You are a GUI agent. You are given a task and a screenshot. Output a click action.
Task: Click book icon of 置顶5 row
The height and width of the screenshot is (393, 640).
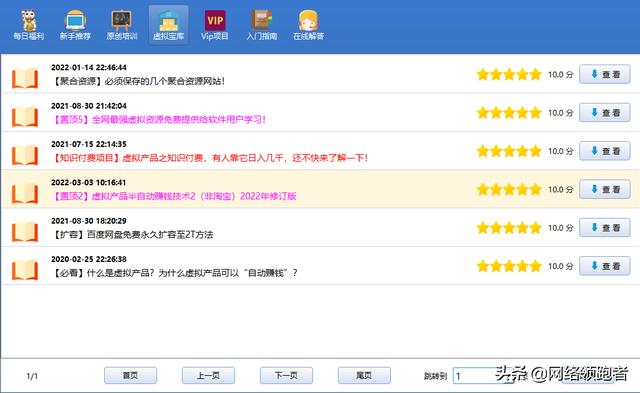[25, 116]
